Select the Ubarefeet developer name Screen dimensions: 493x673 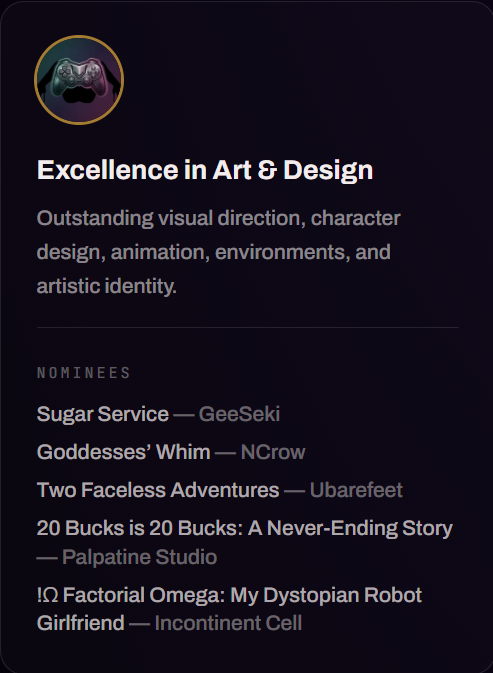point(356,490)
